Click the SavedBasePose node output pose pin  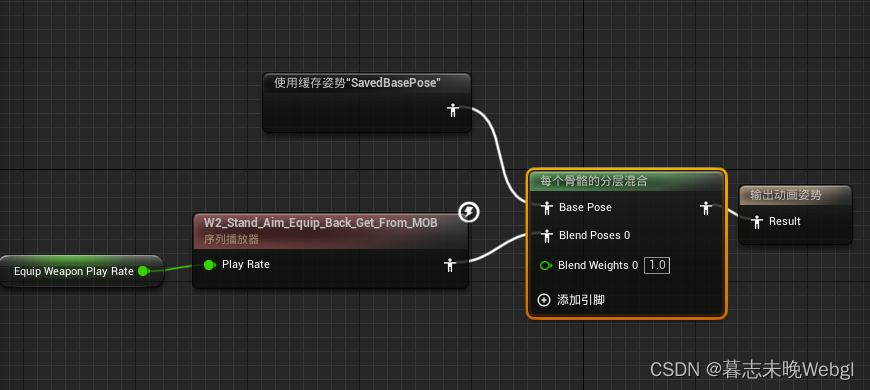(x=453, y=110)
